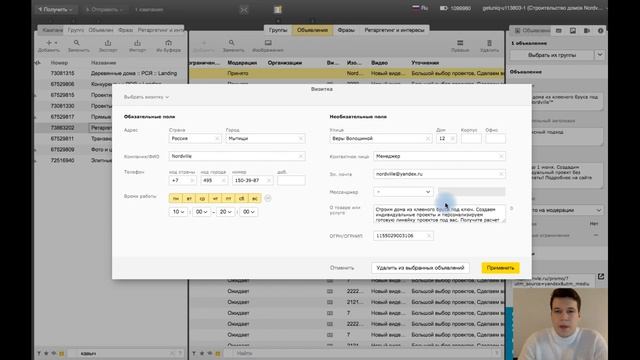Toggle the вт weekday button
Screen dimensions: 640x360
pos(189,198)
